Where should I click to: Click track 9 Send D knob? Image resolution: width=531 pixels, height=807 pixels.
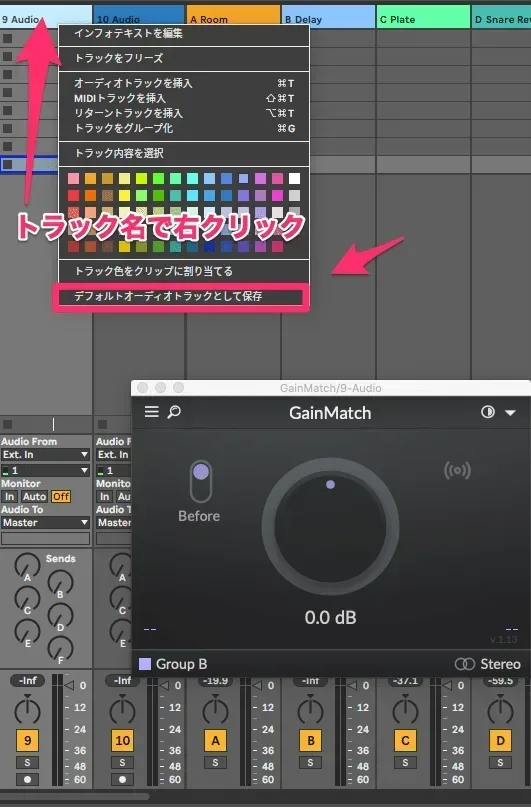coord(60,616)
